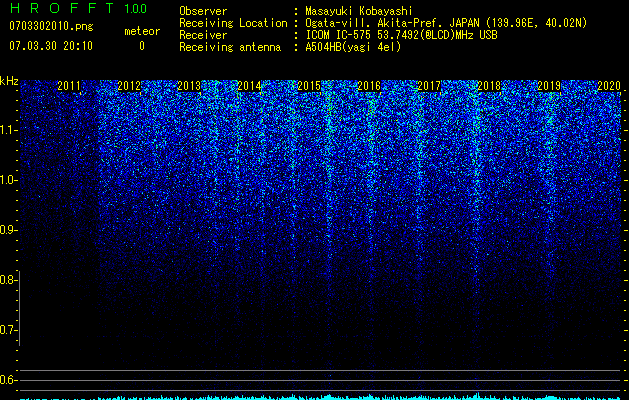Click the 2012 time marker

click(129, 86)
